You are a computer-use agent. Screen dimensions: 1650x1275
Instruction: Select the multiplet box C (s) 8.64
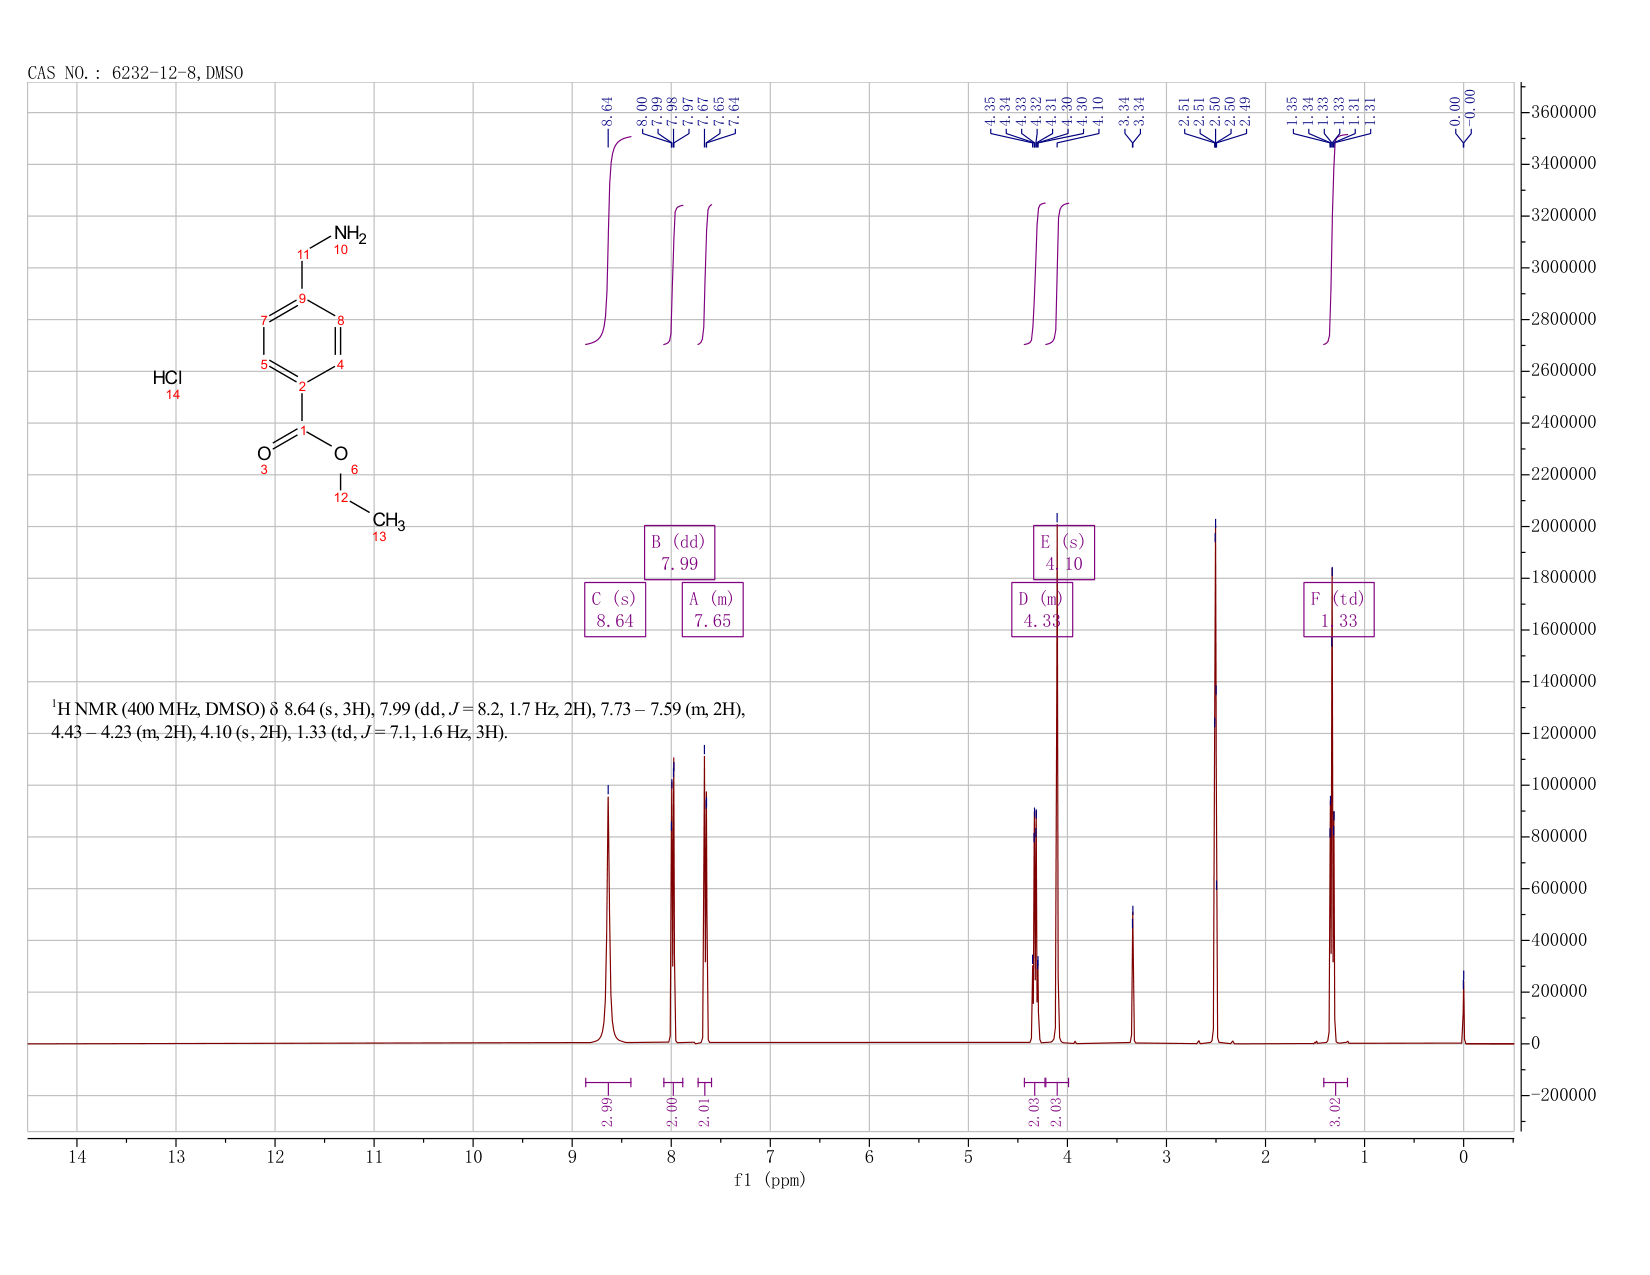615,609
